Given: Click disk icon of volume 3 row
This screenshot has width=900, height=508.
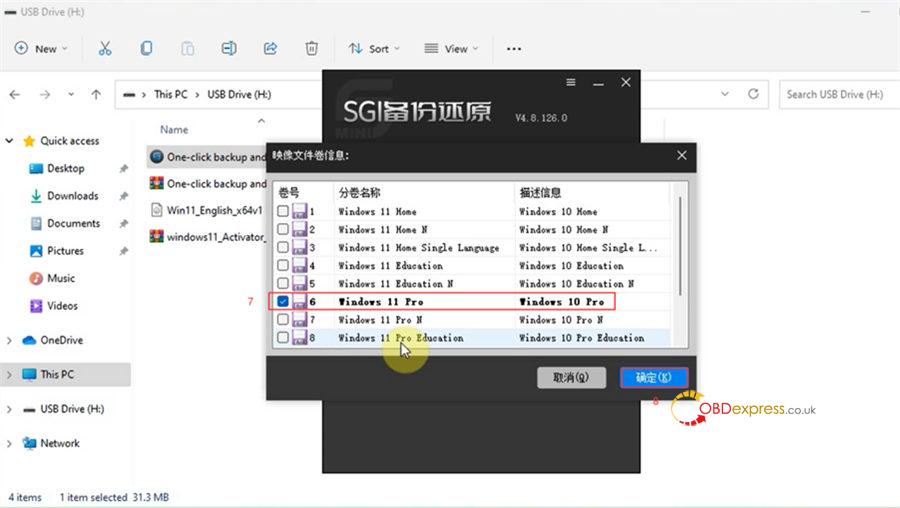Looking at the screenshot, I should (x=300, y=247).
